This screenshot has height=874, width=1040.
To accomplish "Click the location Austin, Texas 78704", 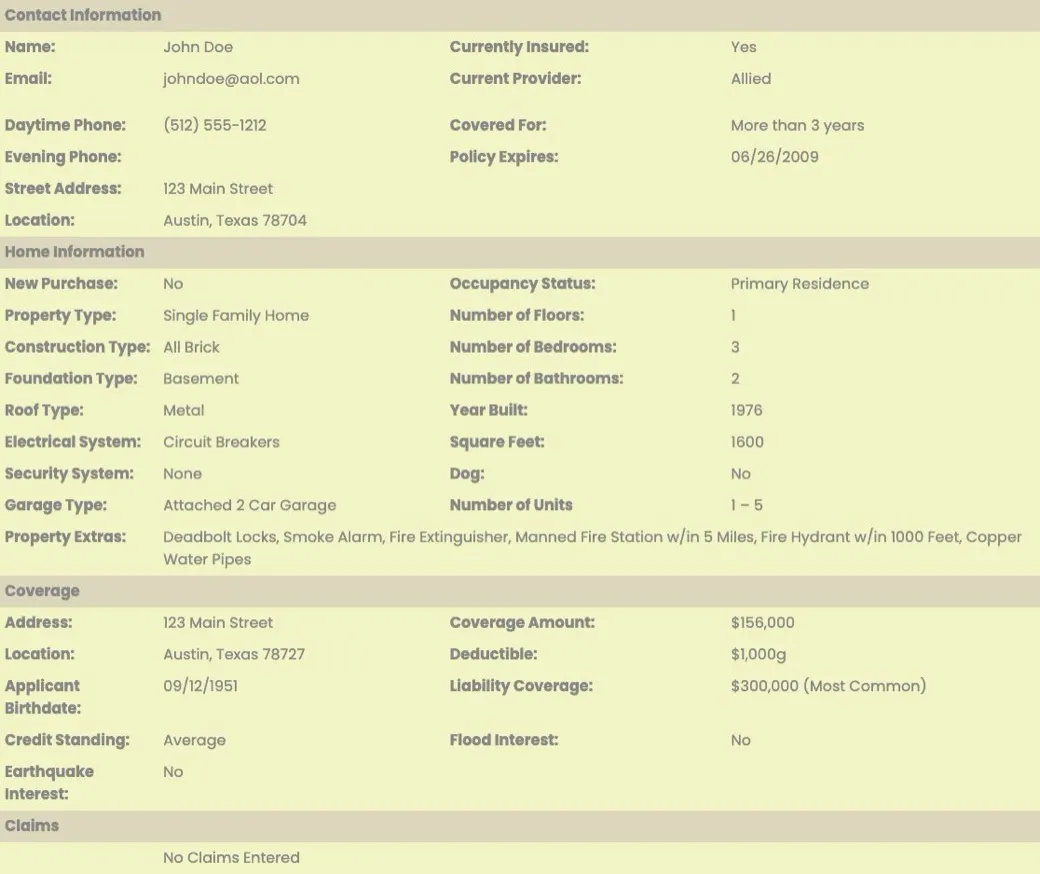I will point(235,221).
